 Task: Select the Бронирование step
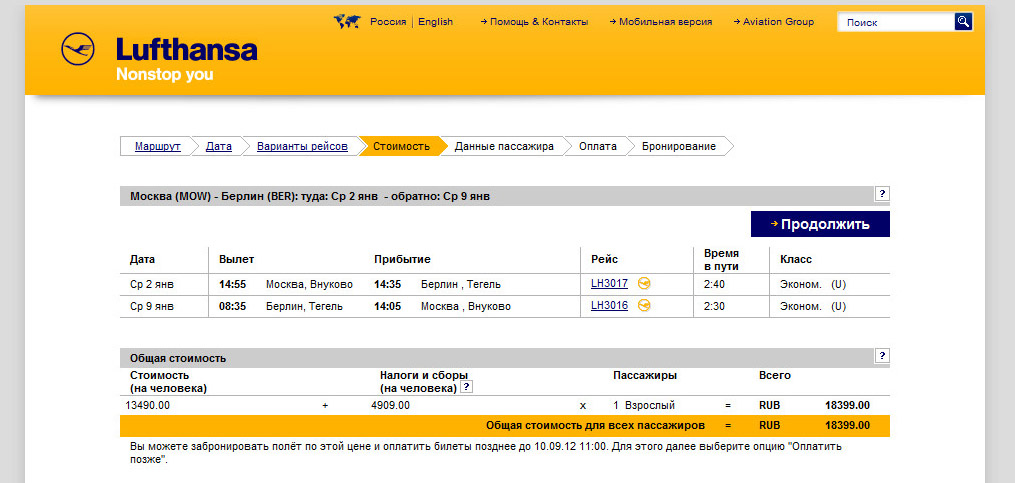point(679,146)
